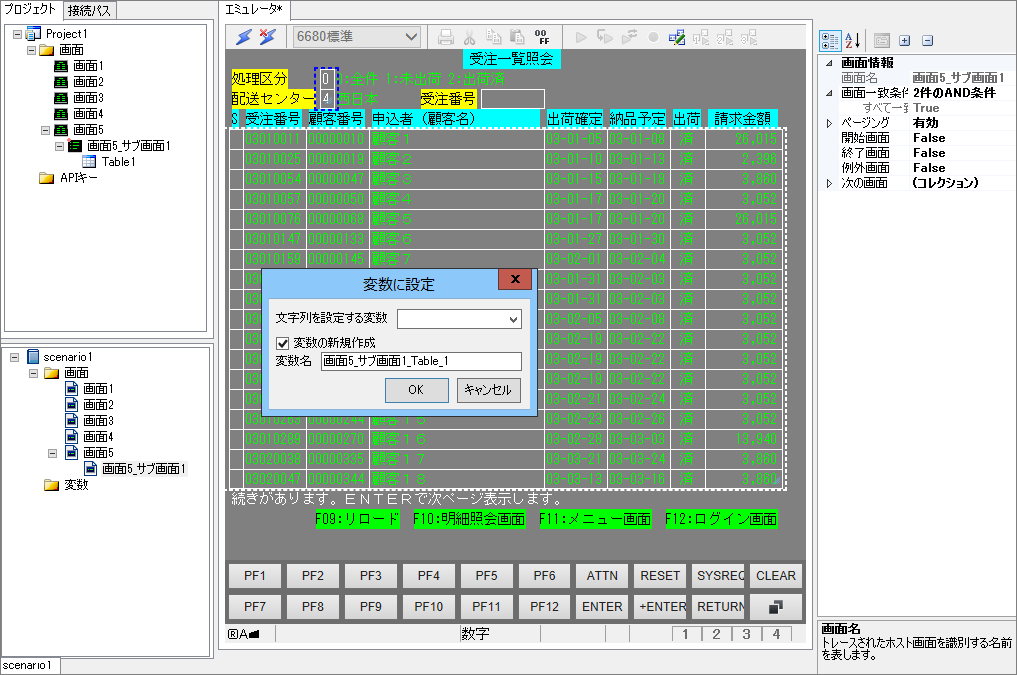Image resolution: width=1017 pixels, height=675 pixels.
Task: Click the 変数名 text field
Action: (x=421, y=361)
